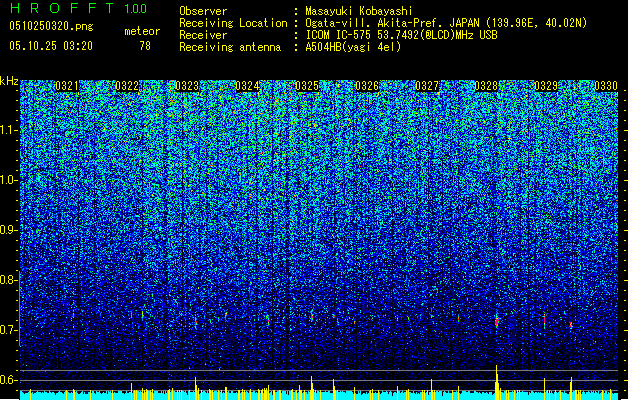Click the Receiving Location label
The width and height of the screenshot is (629, 400).
[x=233, y=23]
